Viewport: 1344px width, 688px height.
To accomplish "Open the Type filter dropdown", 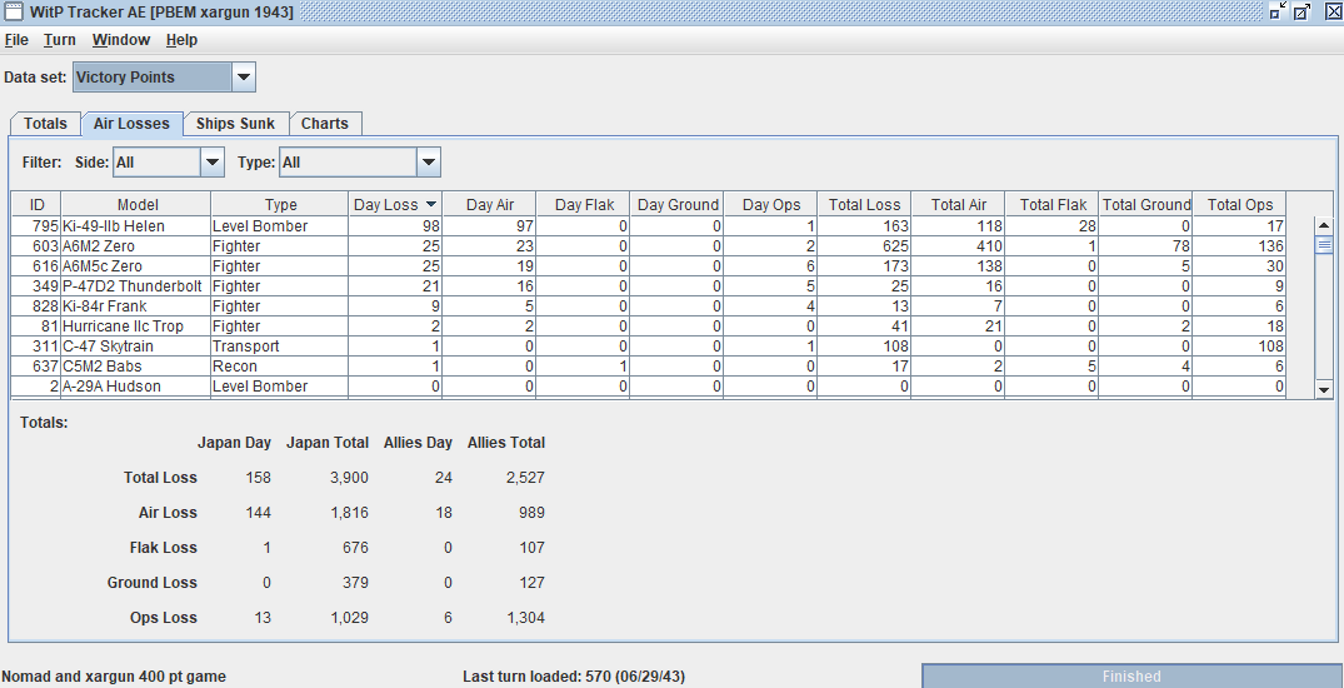I will point(429,161).
